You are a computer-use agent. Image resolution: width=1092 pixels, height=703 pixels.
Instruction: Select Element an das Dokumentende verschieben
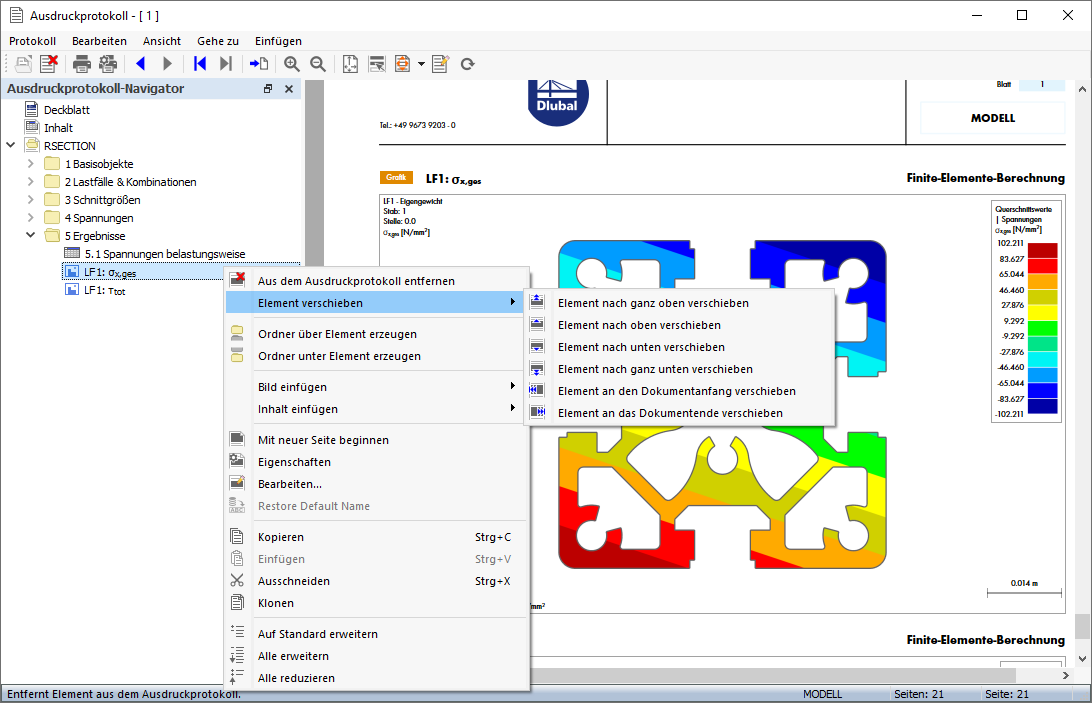coord(680,413)
